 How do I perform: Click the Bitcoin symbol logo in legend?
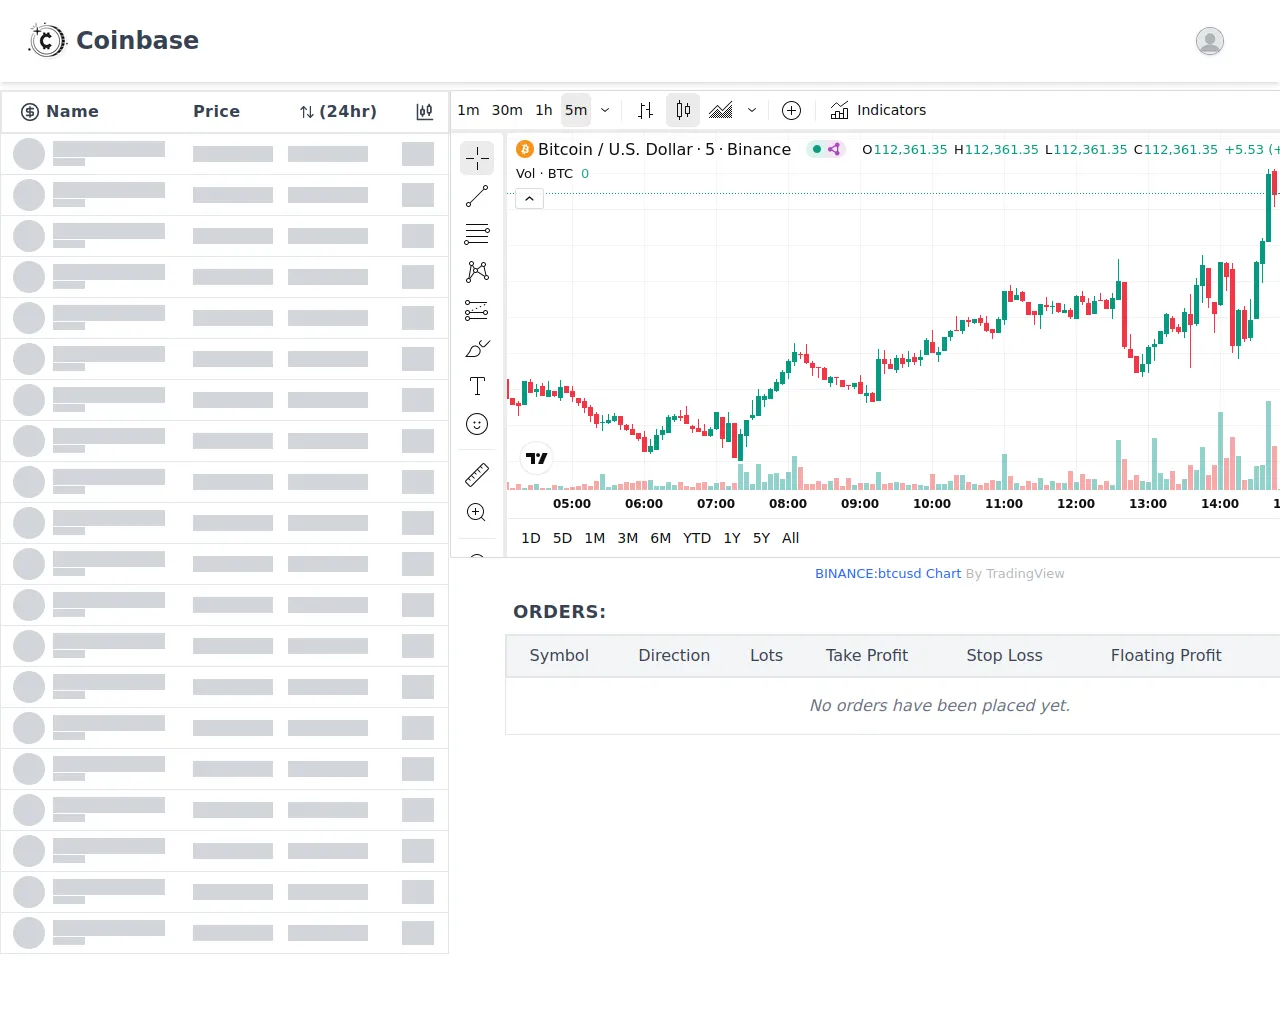click(525, 149)
